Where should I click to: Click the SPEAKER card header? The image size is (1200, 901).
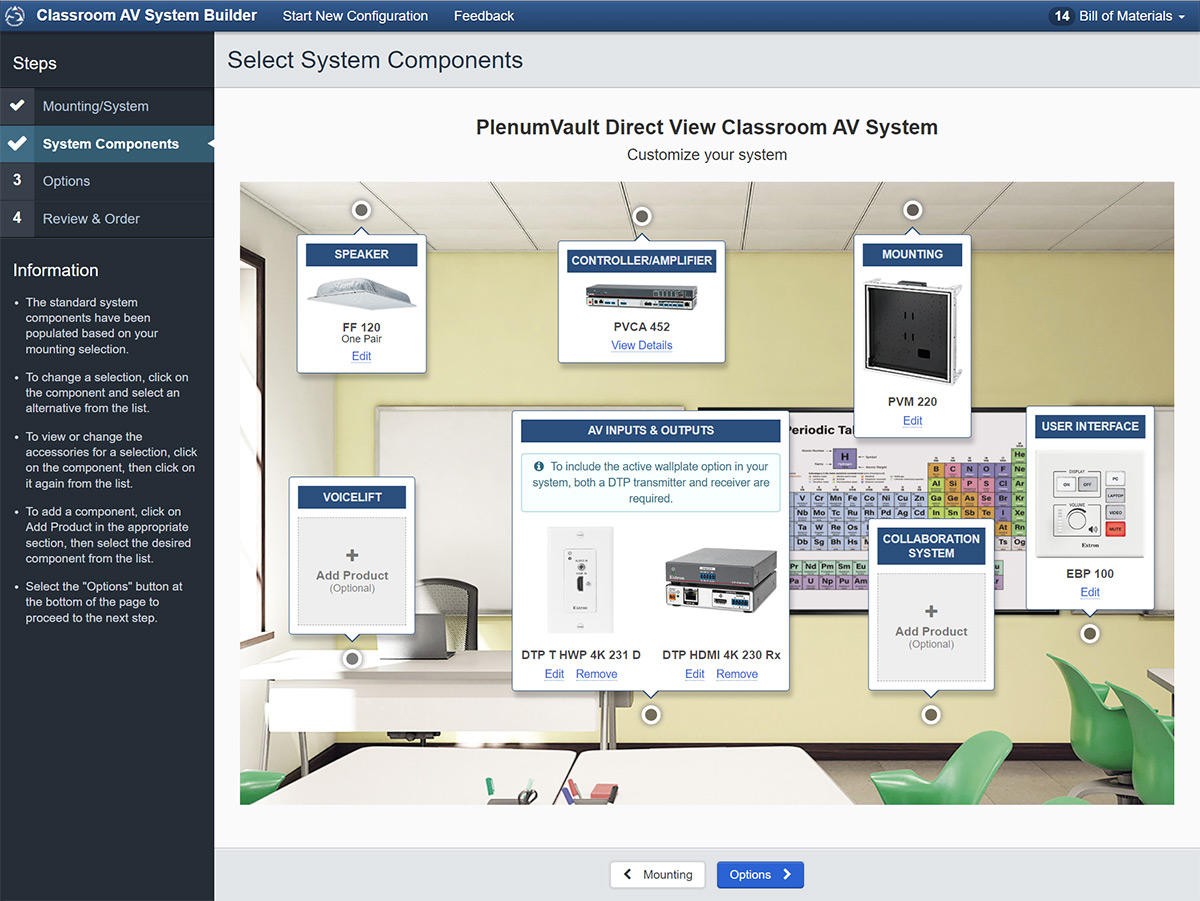tap(361, 254)
